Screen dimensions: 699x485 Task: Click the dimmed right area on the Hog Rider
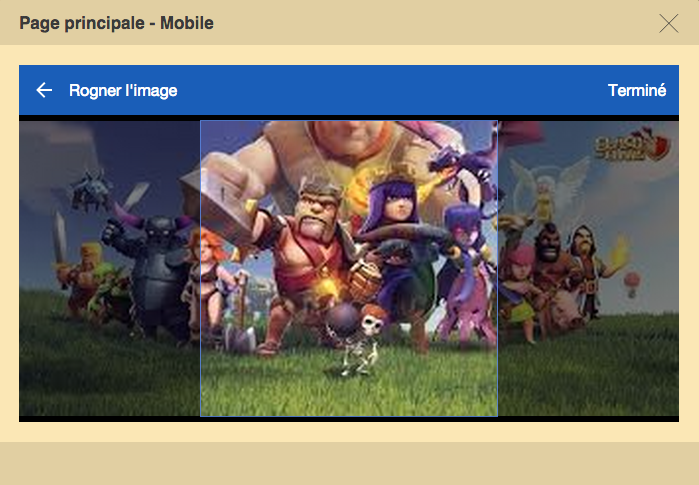point(551,267)
